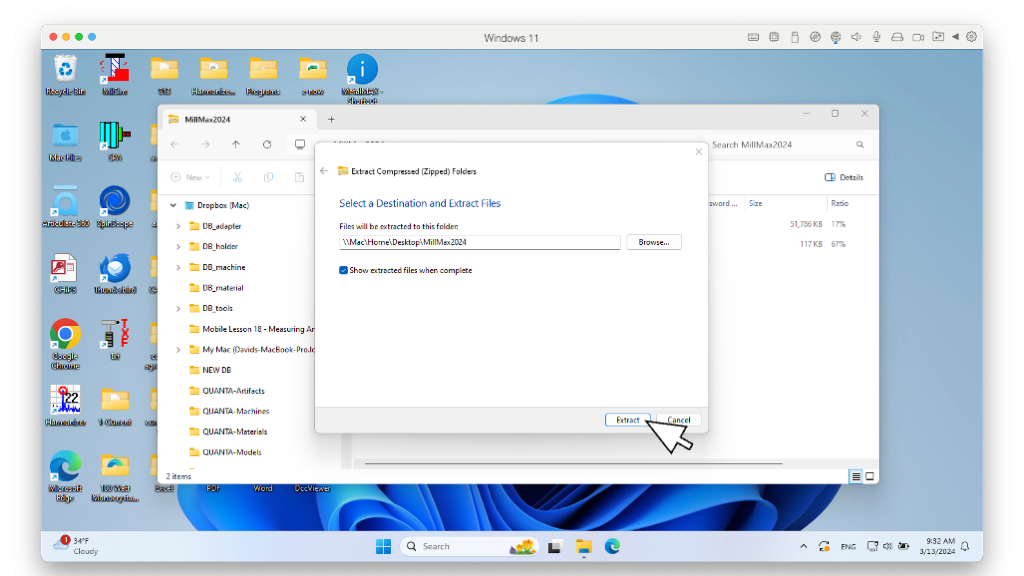This screenshot has width=1024, height=576.
Task: Launch the SpinScope desktop shortcut
Action: coord(115,208)
